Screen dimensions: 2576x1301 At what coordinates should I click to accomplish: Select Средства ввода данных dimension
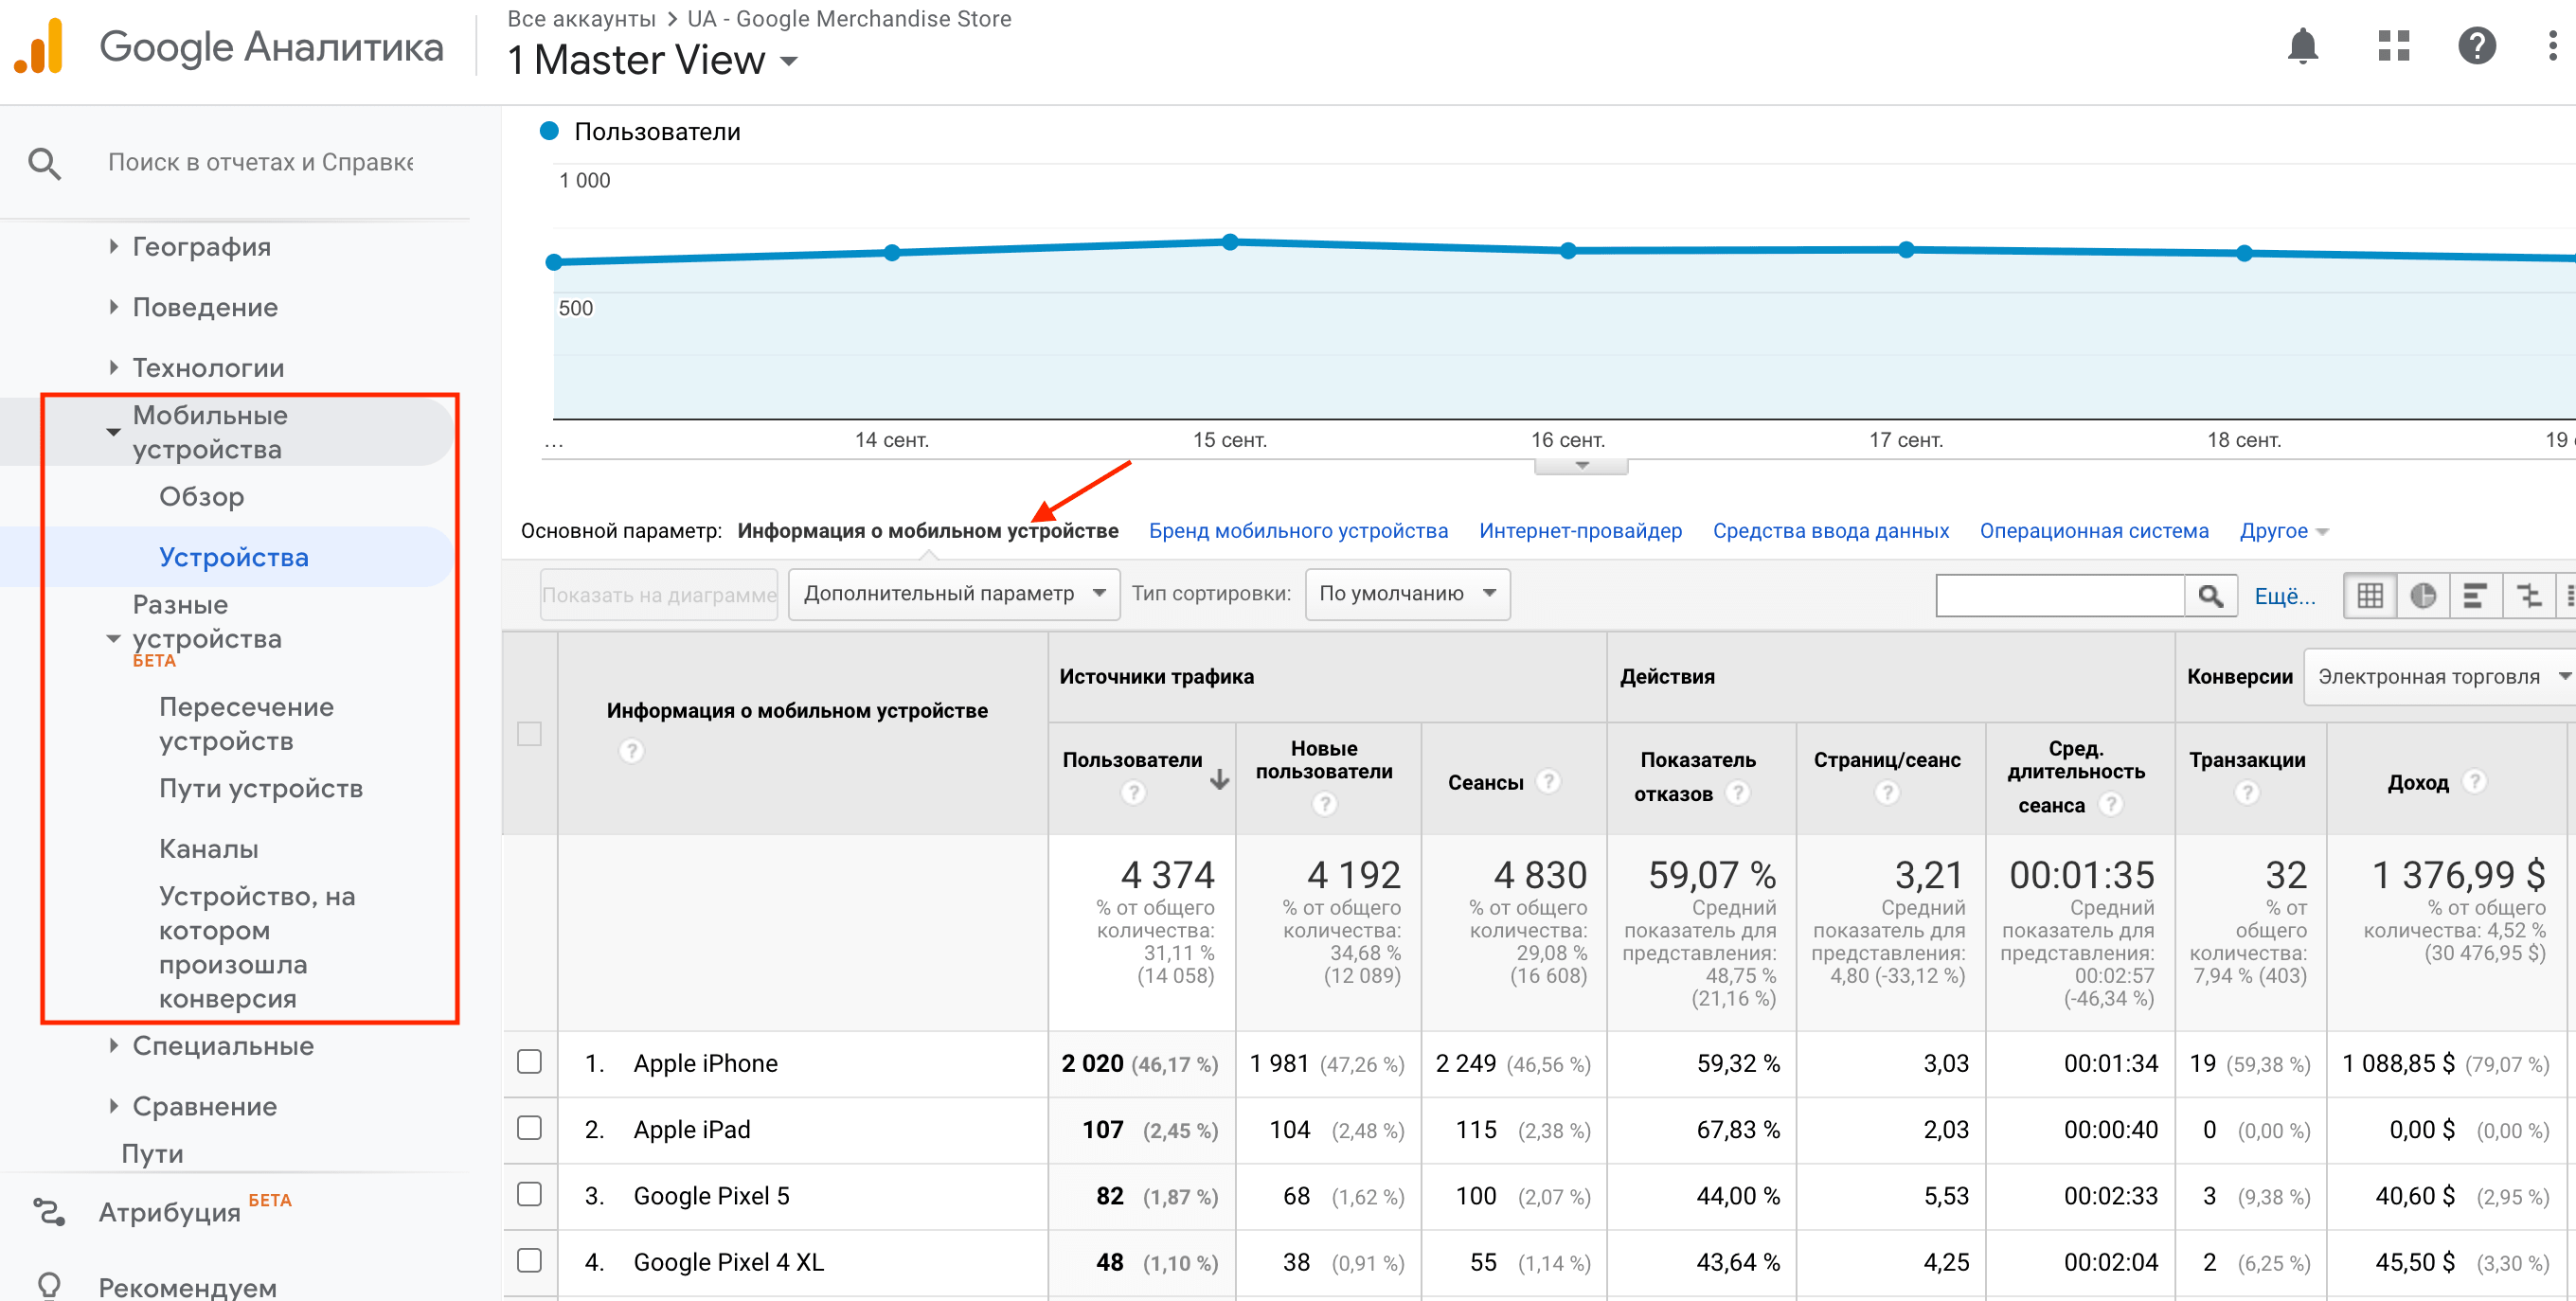tap(1830, 531)
